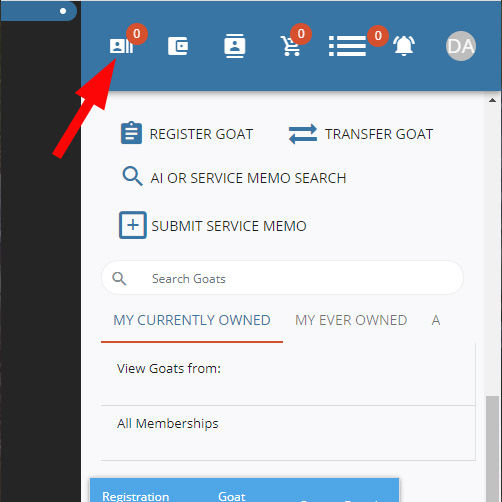The image size is (502, 502).
Task: Click the REGISTER GOAT link
Action: click(x=201, y=134)
